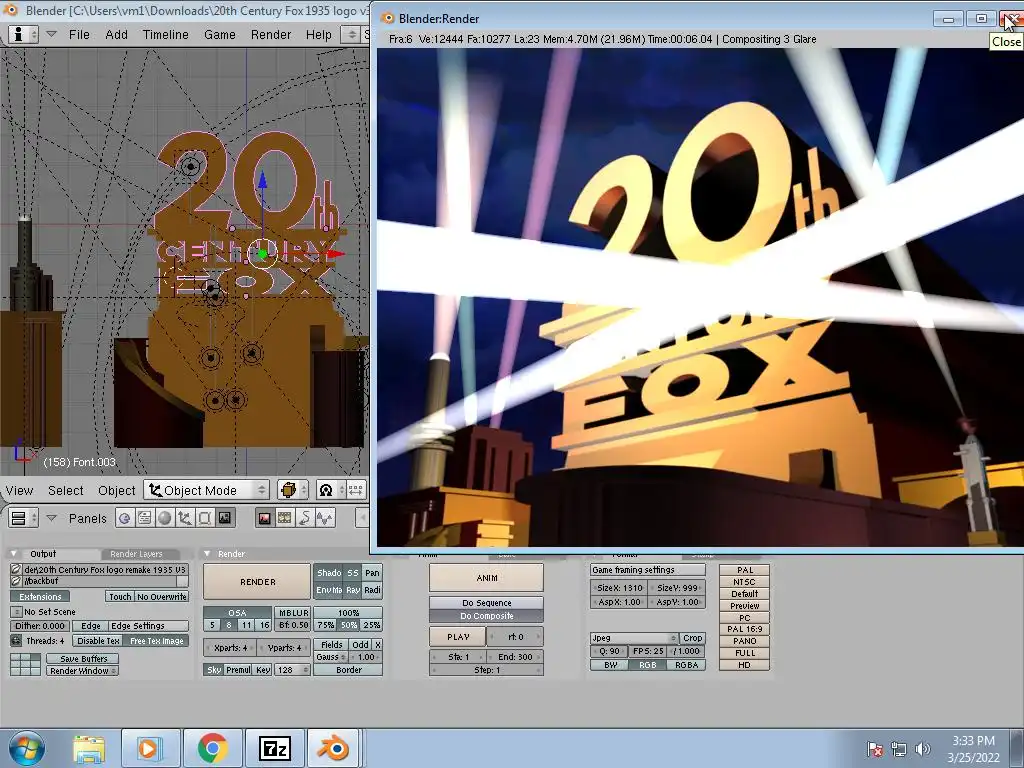
Task: Toggle Free Tex Image option
Action: [x=157, y=641]
